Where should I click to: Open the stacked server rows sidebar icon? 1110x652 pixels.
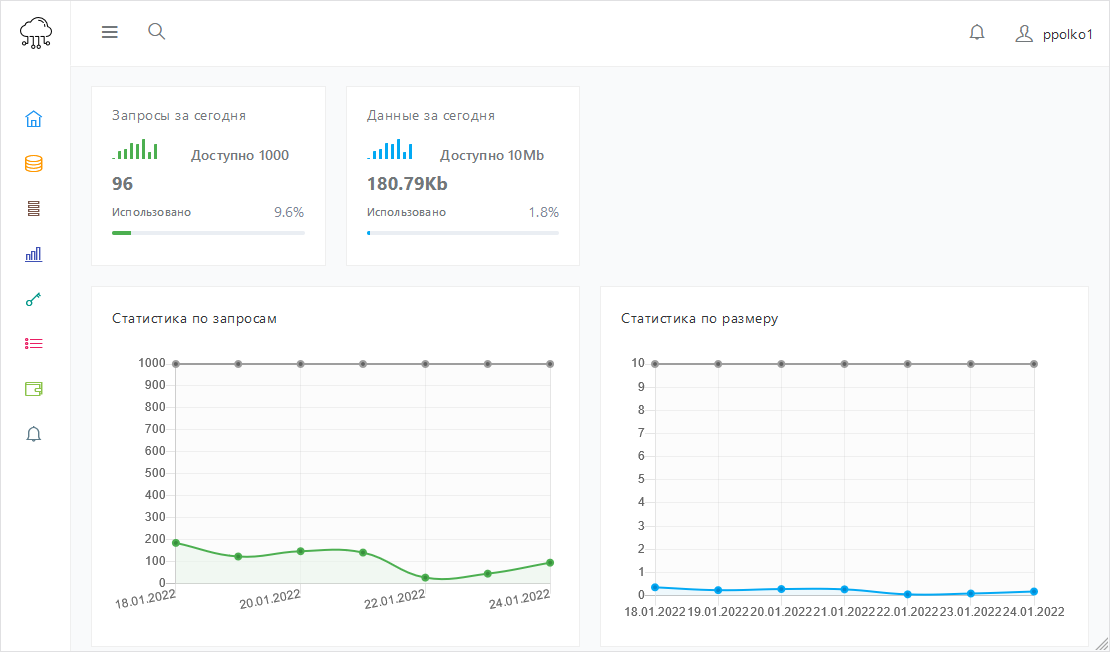34,209
